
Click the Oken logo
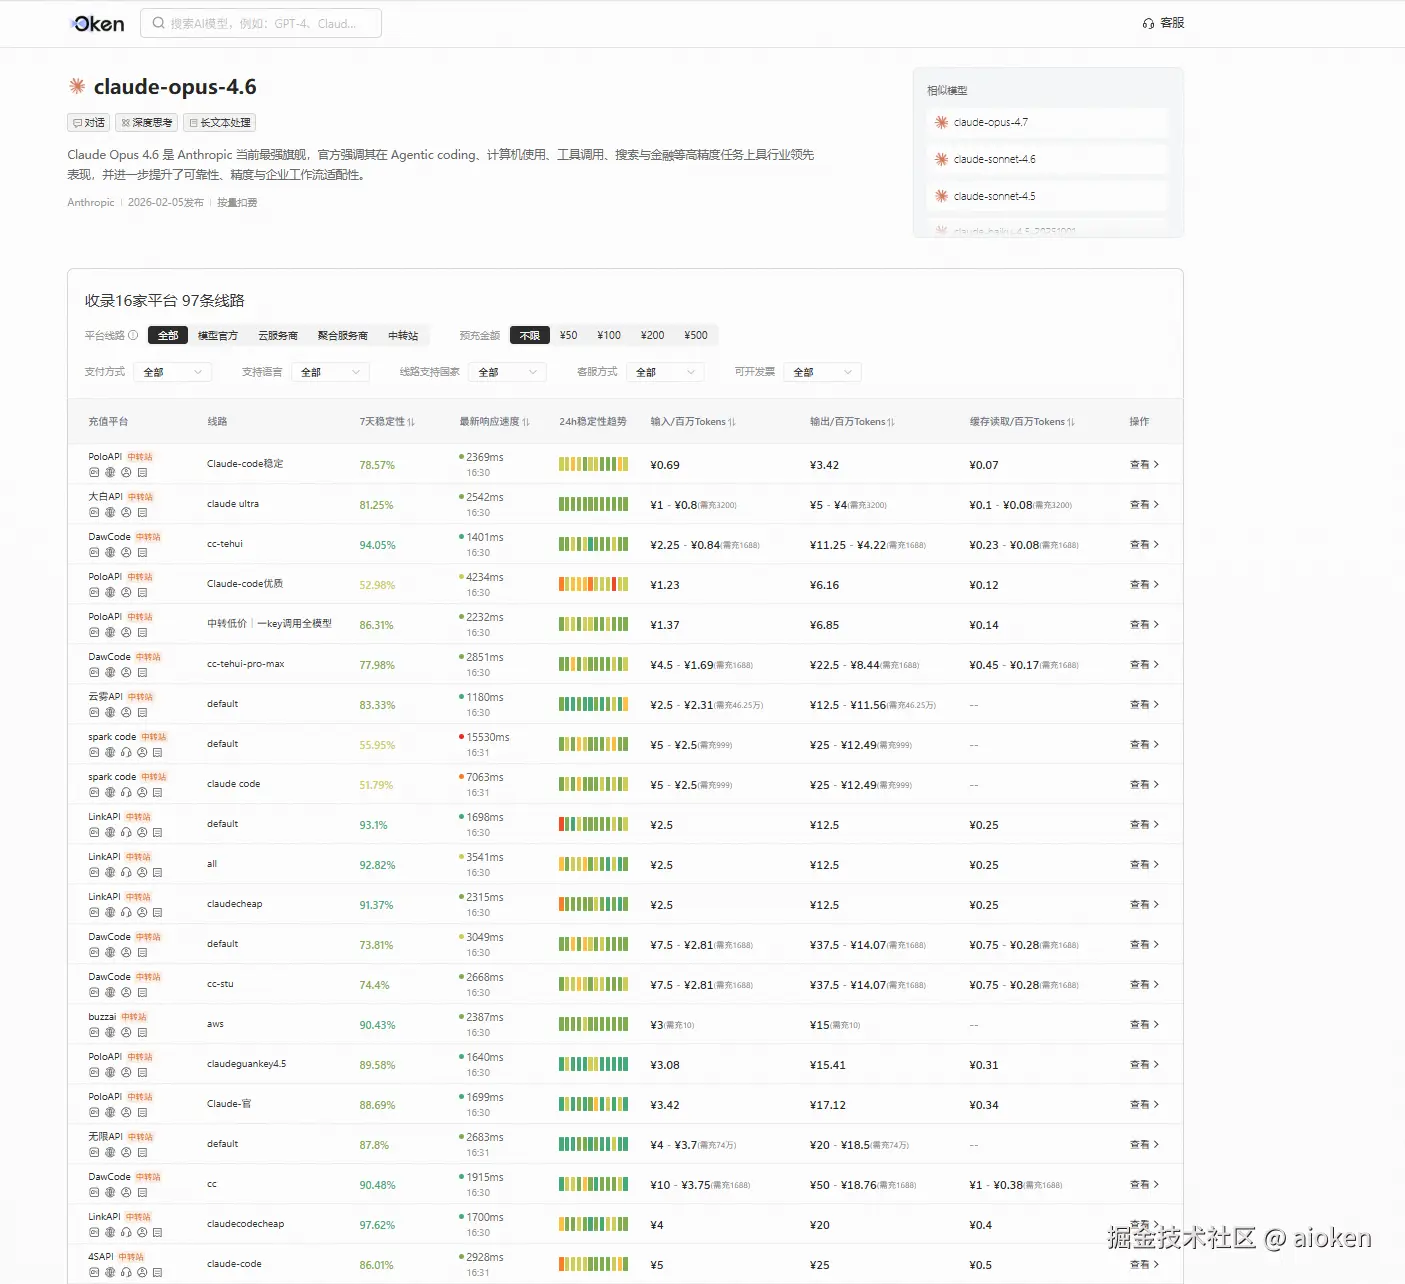click(97, 23)
